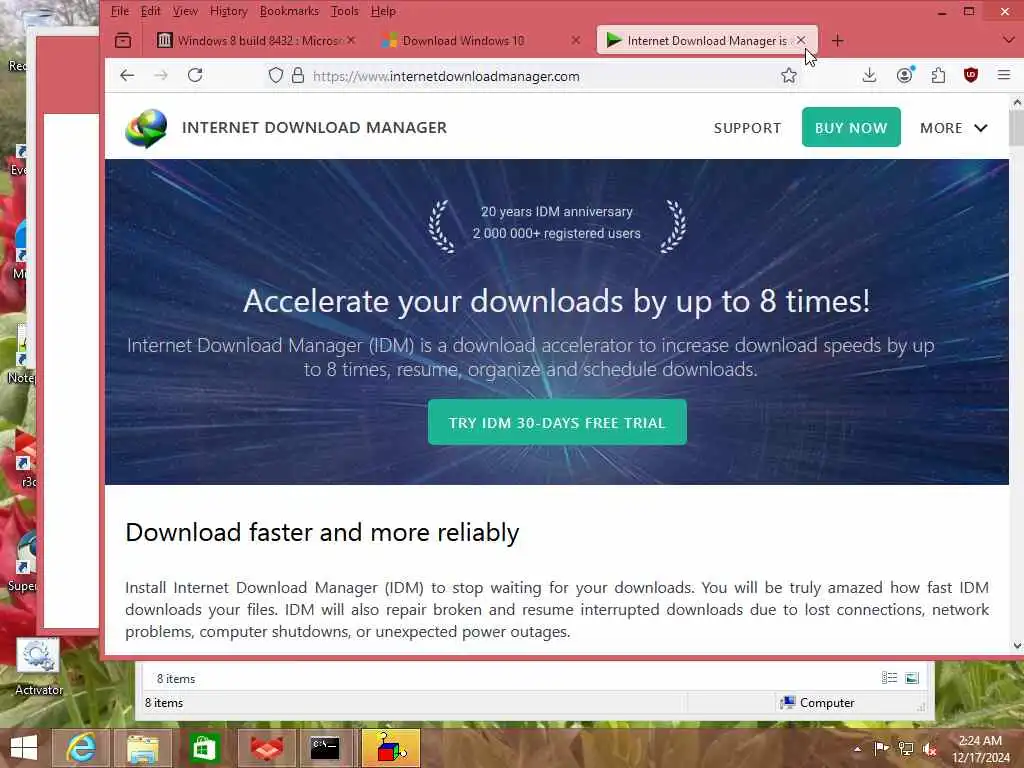Click the INTERNET DOWNLOAD MANAGER site title
This screenshot has height=768, width=1024.
[314, 127]
